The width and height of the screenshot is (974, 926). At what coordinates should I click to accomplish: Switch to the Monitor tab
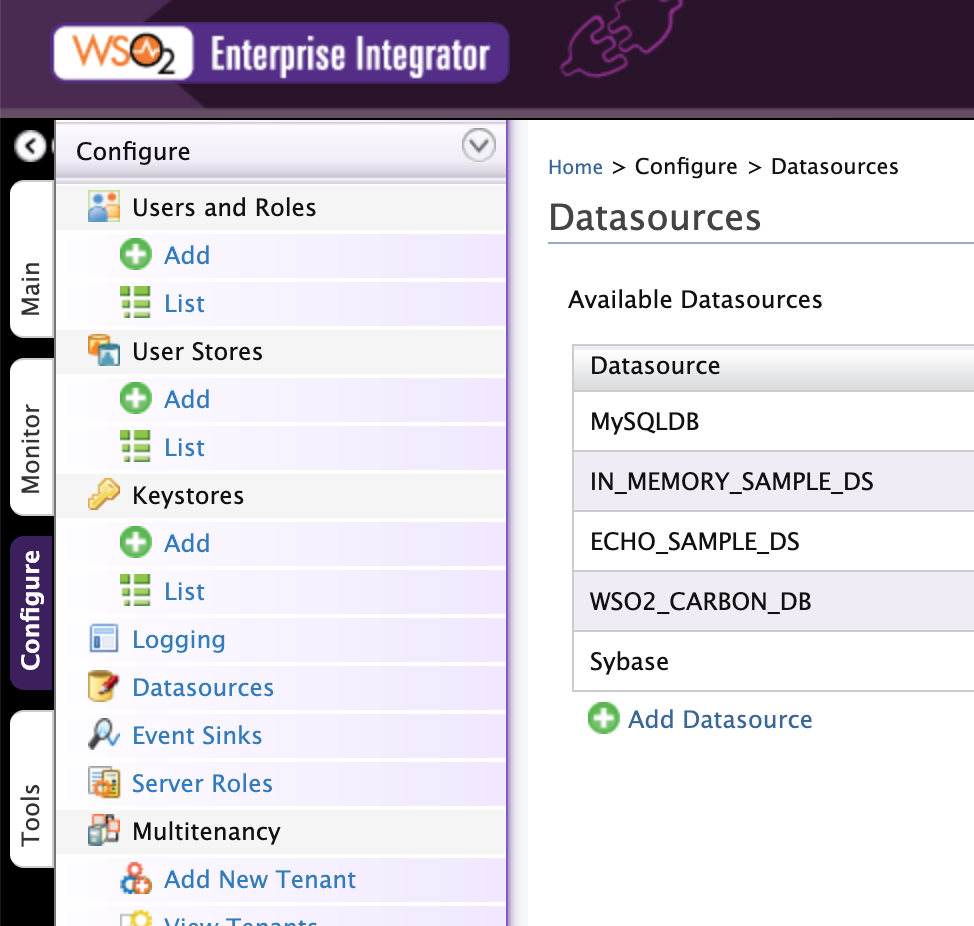pyautogui.click(x=31, y=437)
